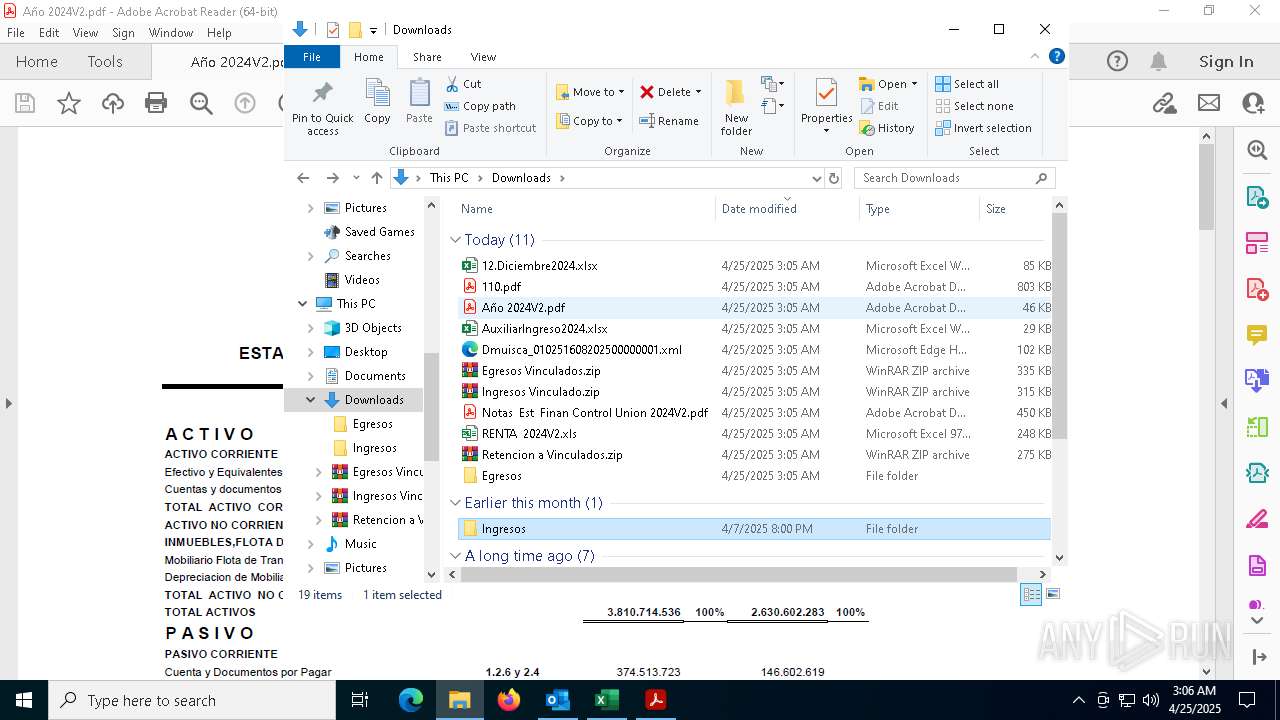
Task: Send by email icon in Acrobat
Action: point(1208,102)
